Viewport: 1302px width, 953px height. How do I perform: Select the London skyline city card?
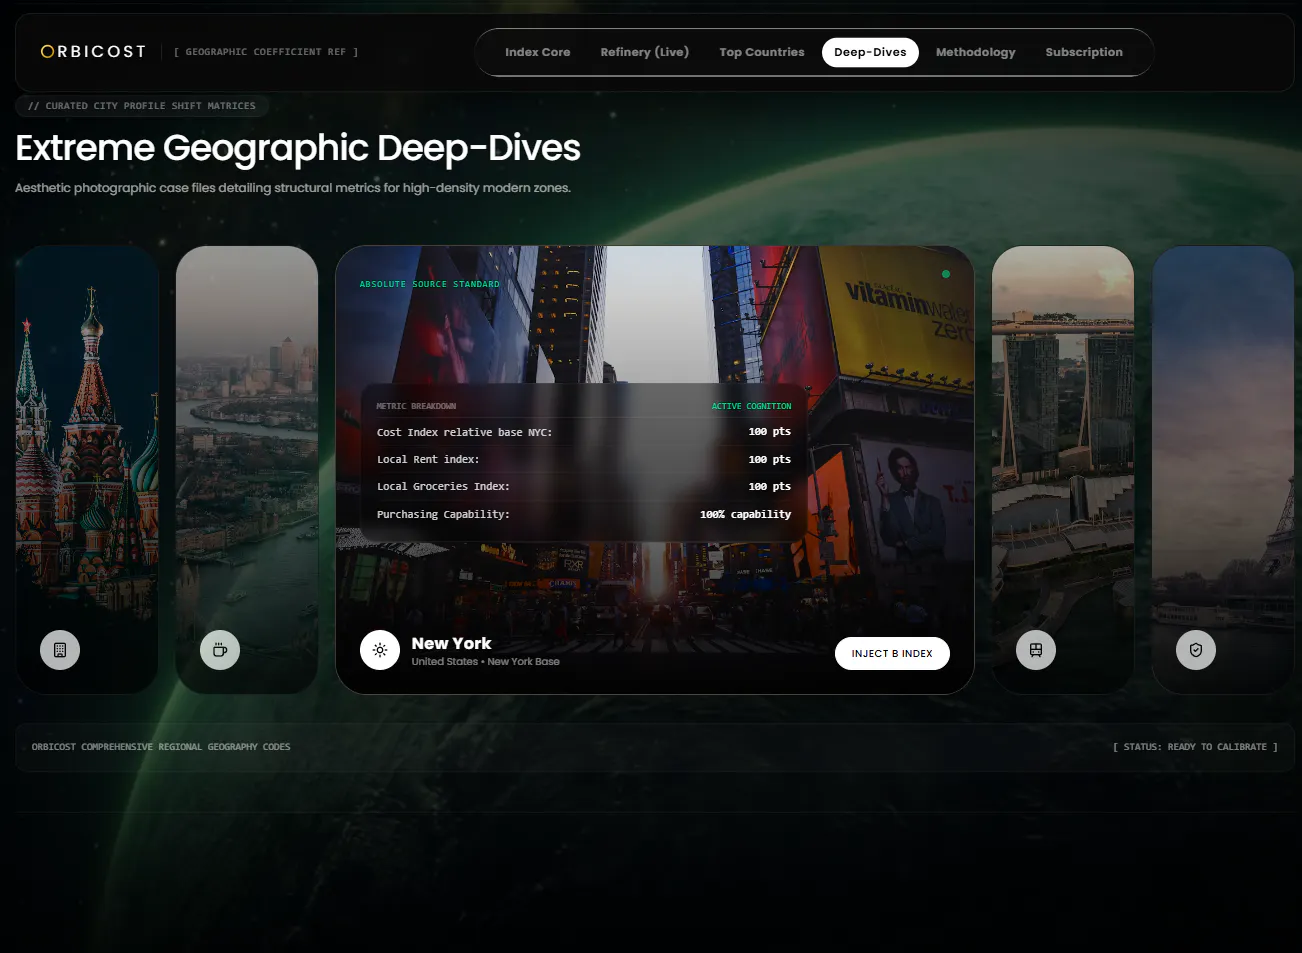[x=247, y=470]
